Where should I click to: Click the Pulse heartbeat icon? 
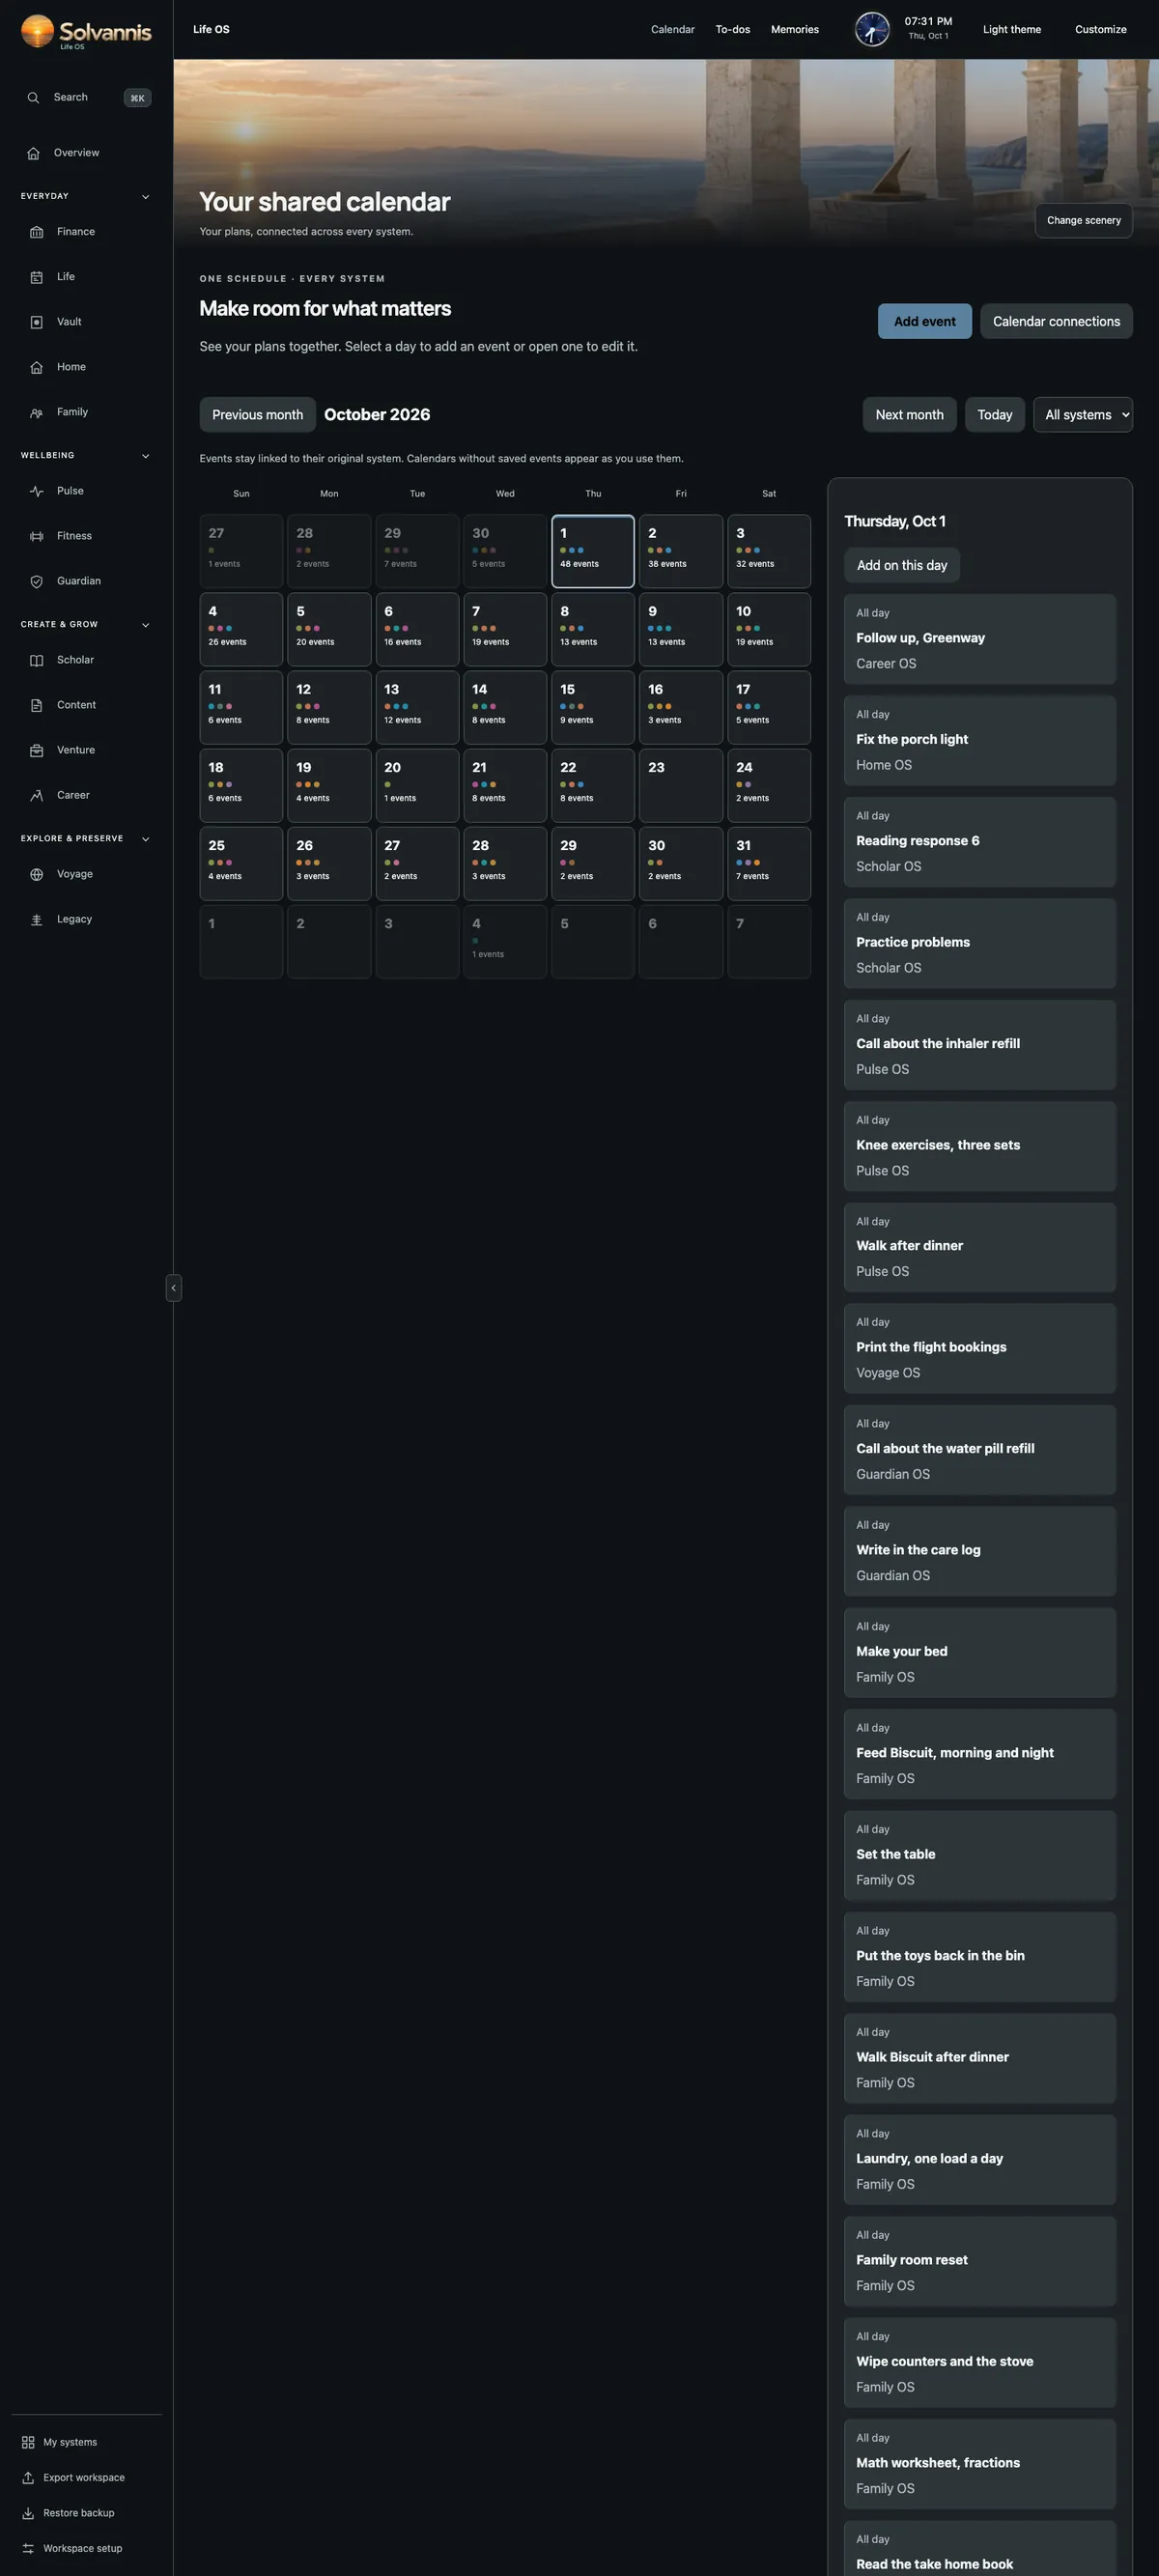coord(37,491)
